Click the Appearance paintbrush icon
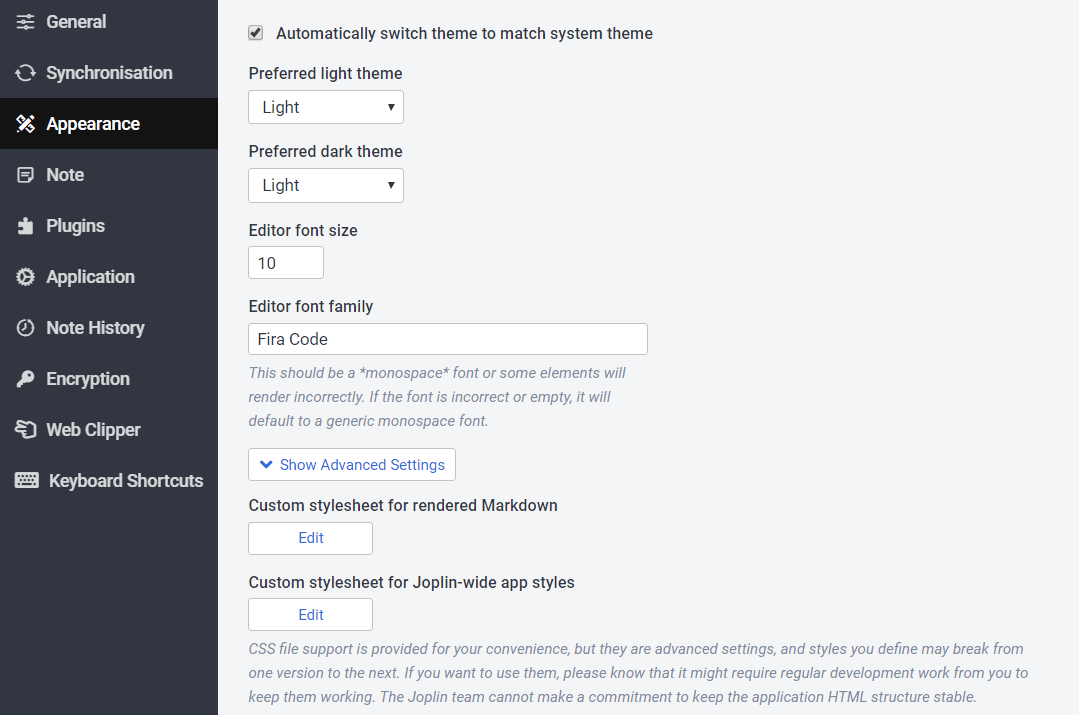The width and height of the screenshot is (1079, 715). tap(25, 124)
